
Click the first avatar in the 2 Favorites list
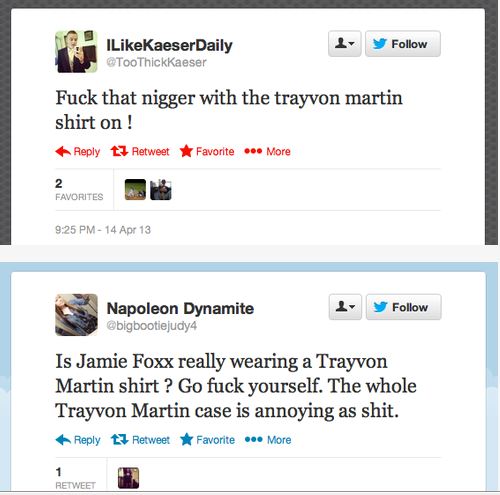135,190
